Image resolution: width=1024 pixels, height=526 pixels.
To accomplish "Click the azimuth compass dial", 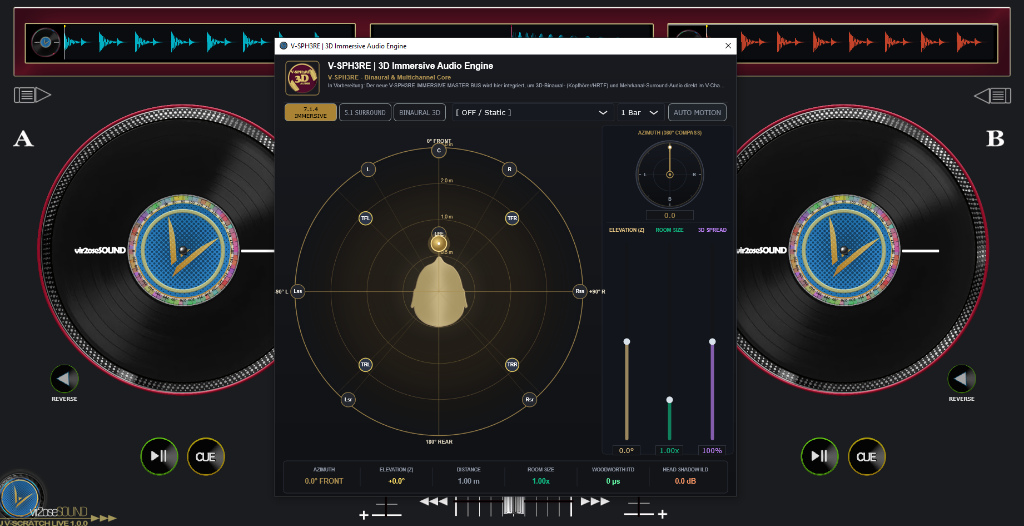I will pos(669,174).
